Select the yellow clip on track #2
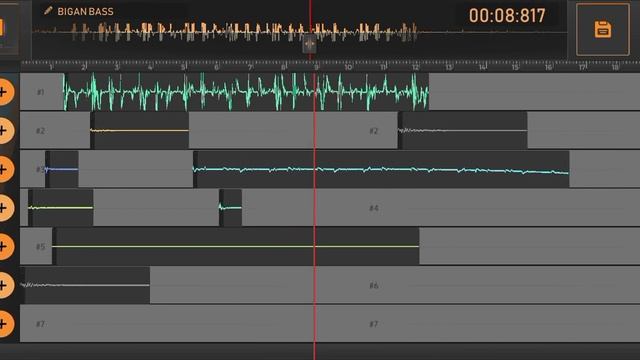Screen dimensions: 640x360 (x=140, y=131)
